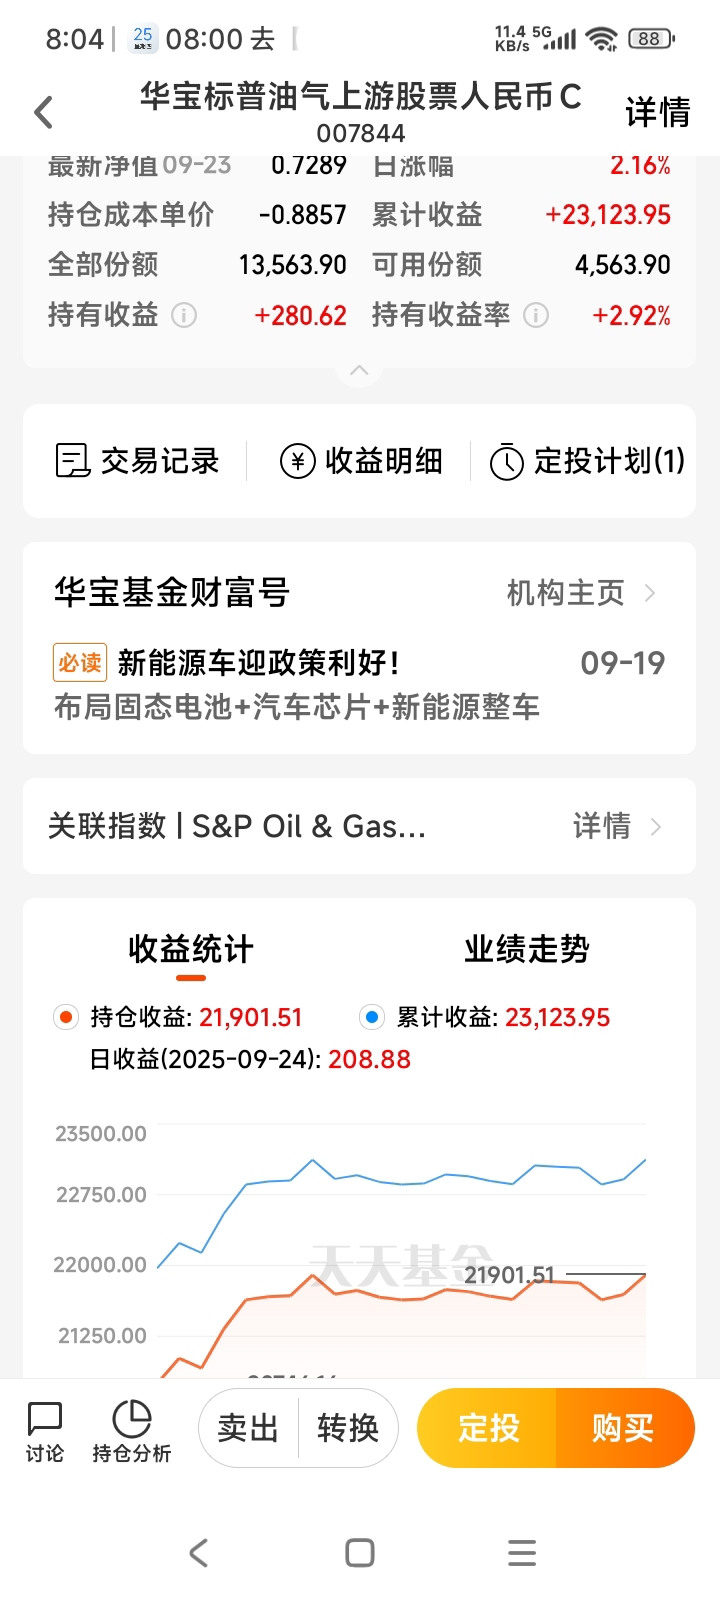Open 机构主页 chevron link
This screenshot has width=720, height=1600.
pos(581,593)
